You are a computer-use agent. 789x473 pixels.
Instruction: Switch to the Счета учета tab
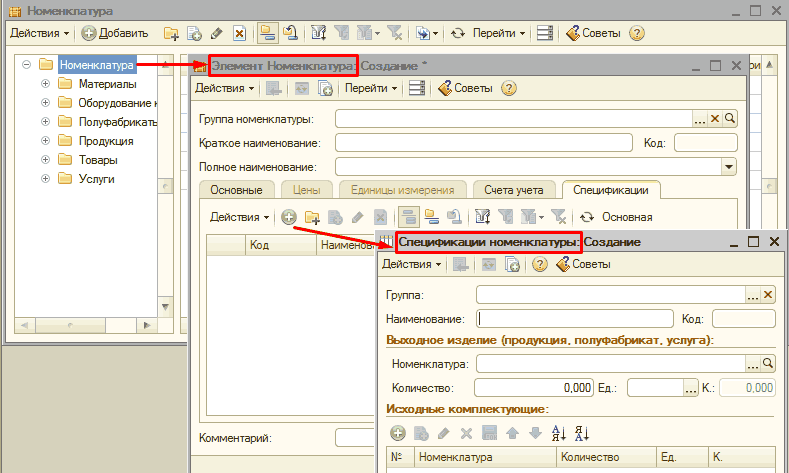[x=514, y=190]
